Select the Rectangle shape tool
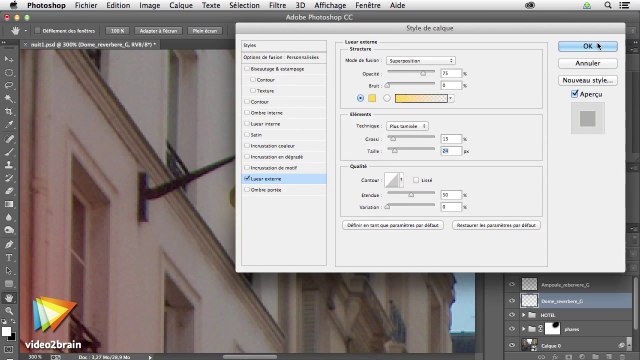Image resolution: width=640 pixels, height=360 pixels. (x=9, y=284)
